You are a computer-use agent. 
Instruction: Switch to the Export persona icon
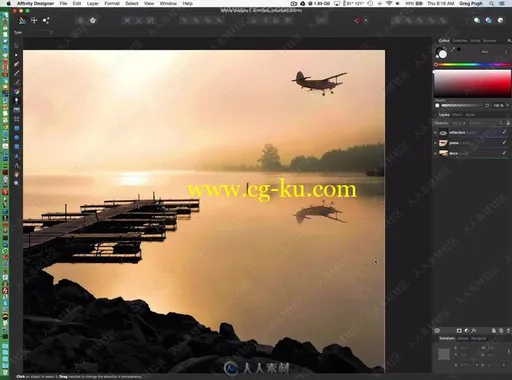click(x=46, y=20)
